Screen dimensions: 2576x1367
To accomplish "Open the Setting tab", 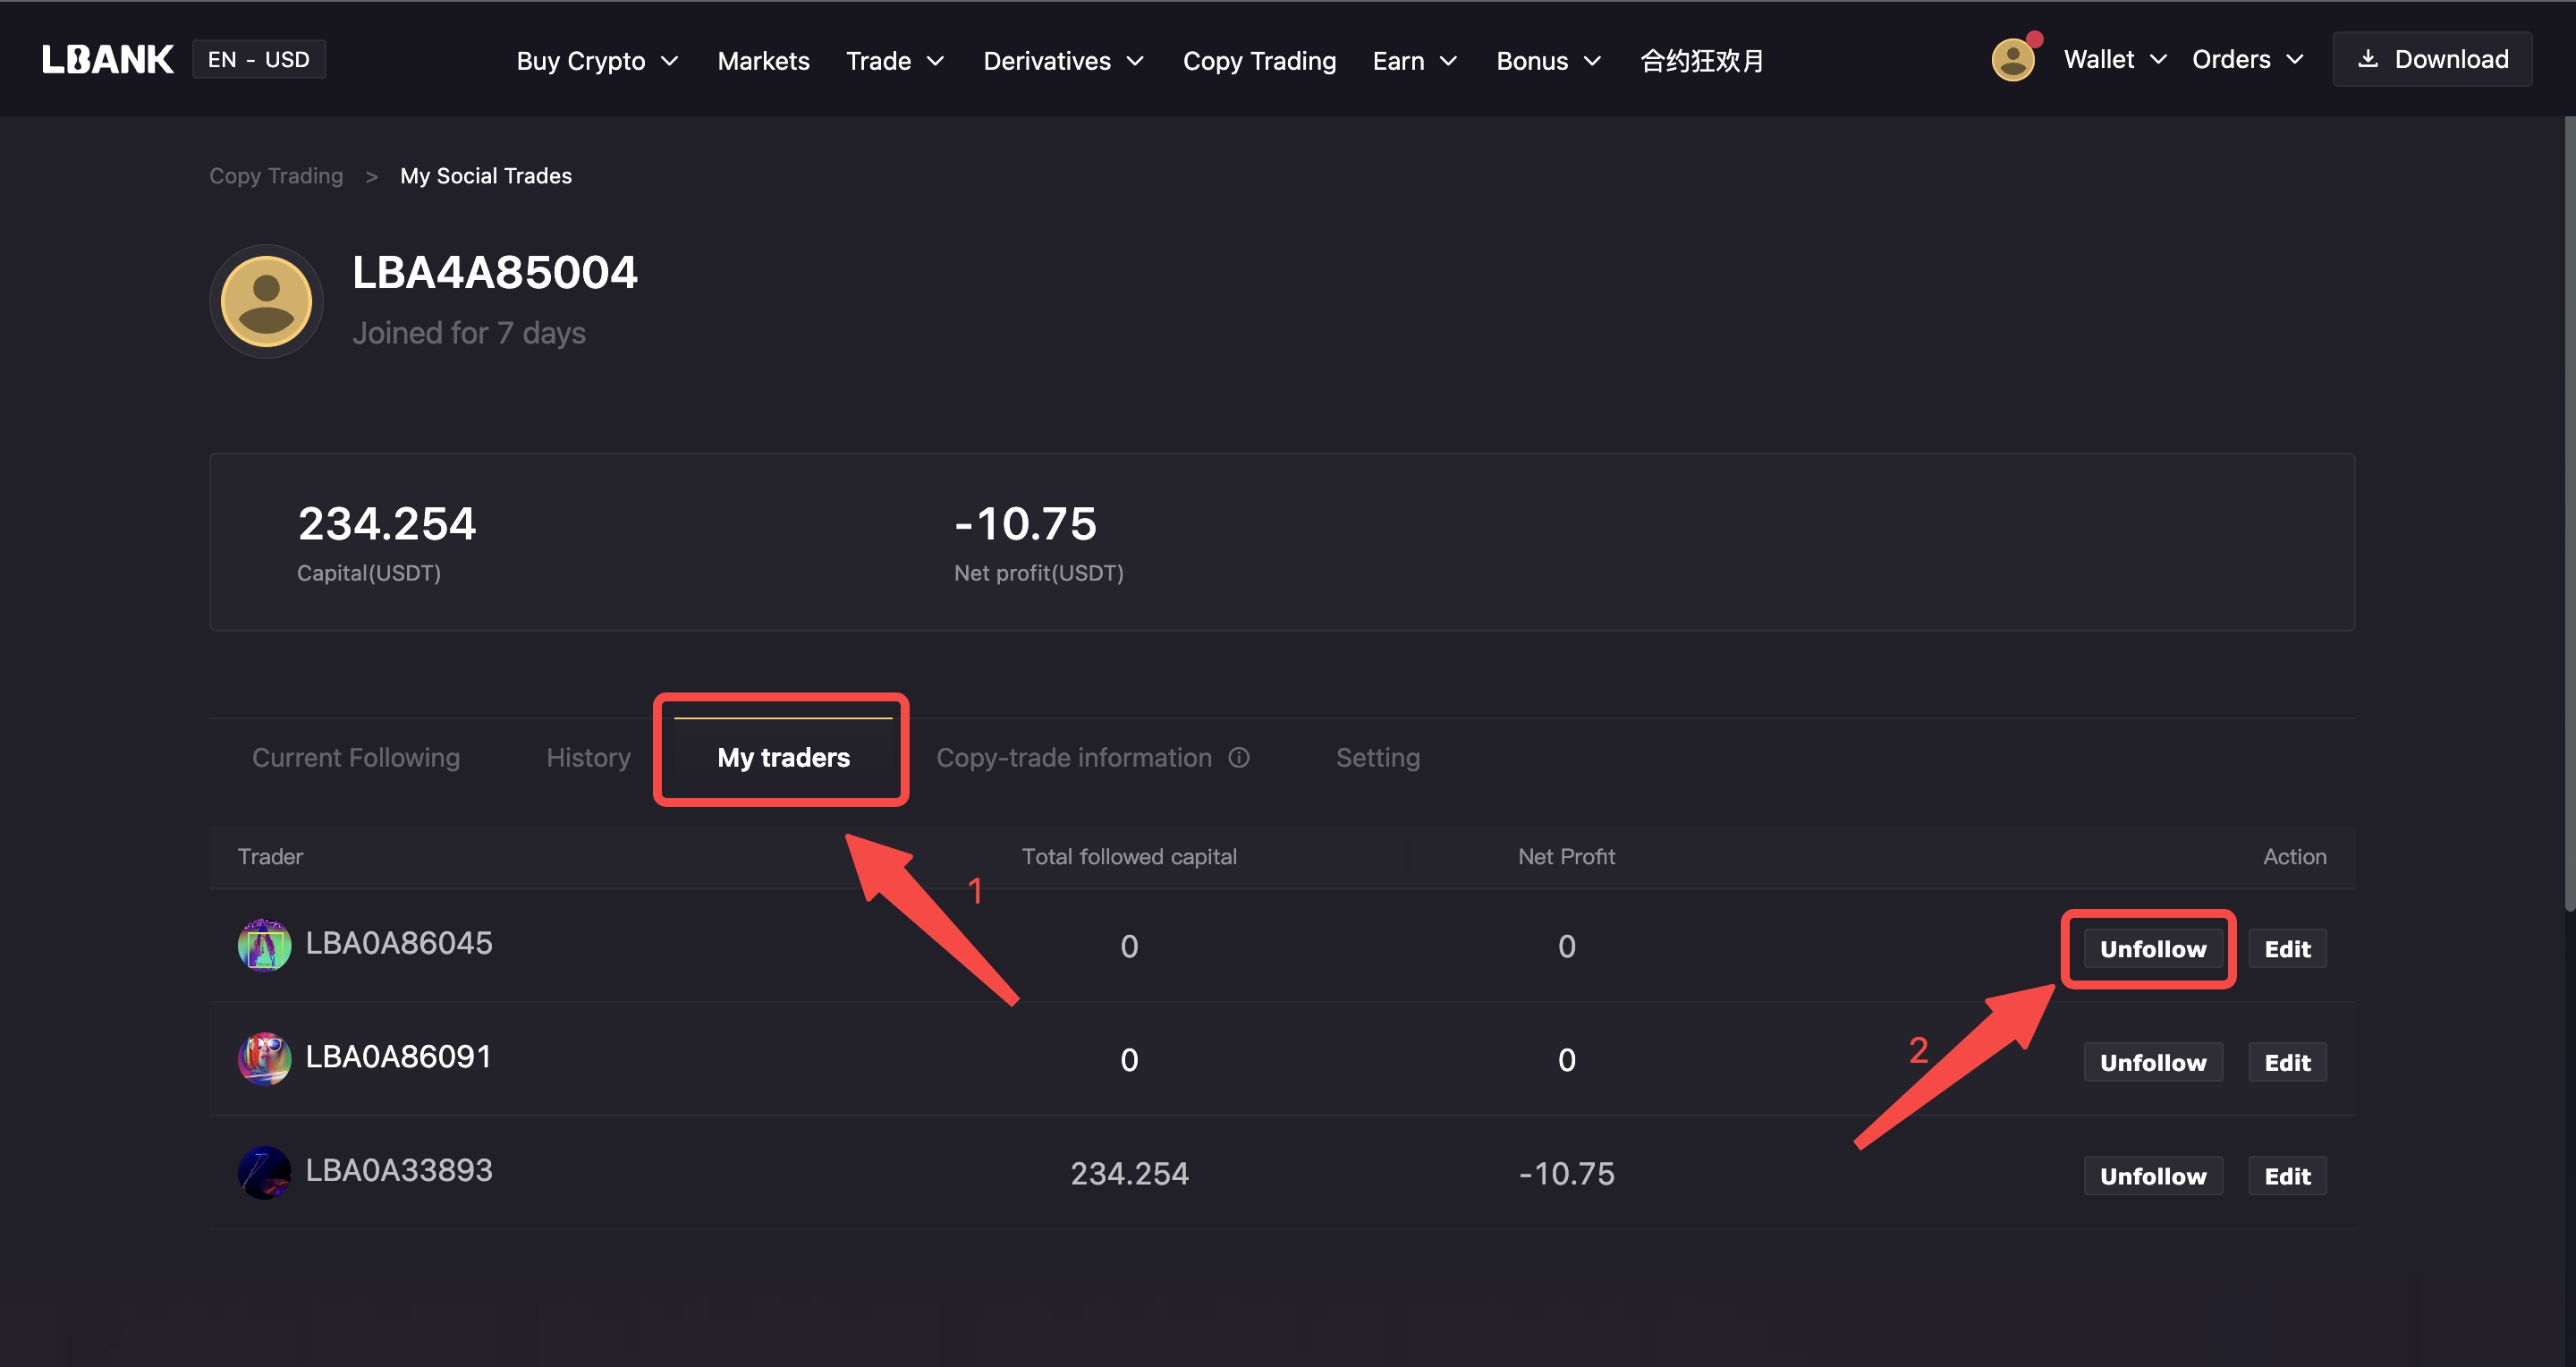I will (1378, 757).
